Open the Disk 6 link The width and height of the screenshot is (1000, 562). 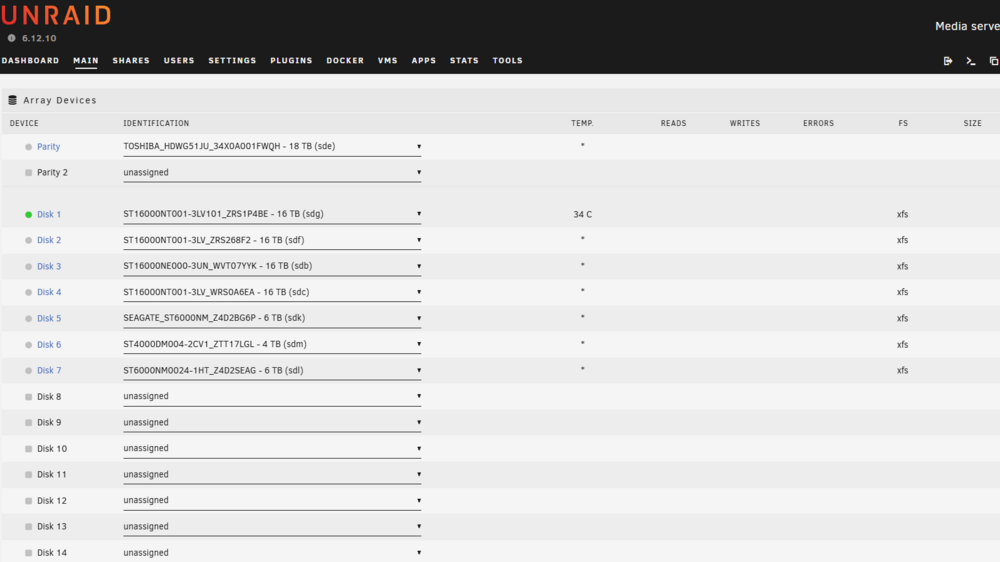(49, 344)
